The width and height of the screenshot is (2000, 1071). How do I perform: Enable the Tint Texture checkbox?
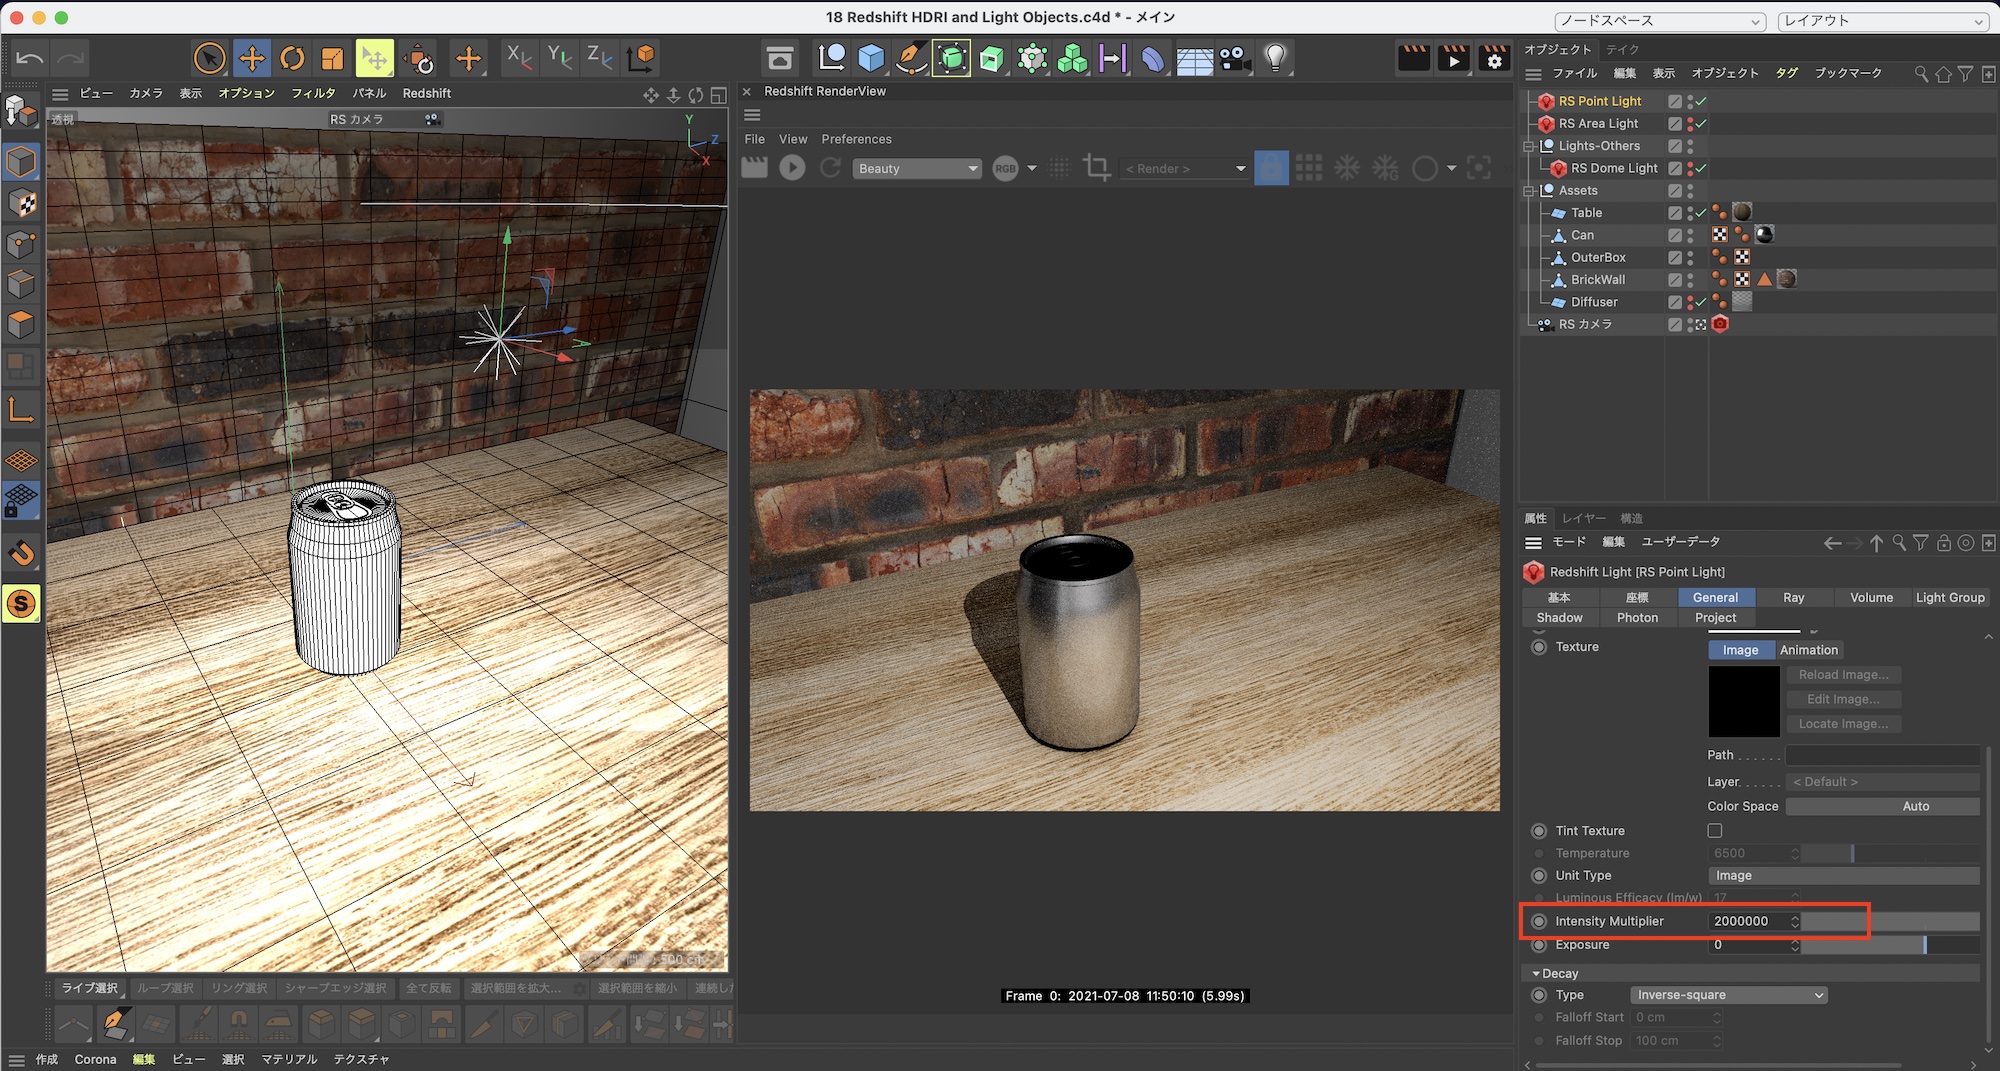1715,831
